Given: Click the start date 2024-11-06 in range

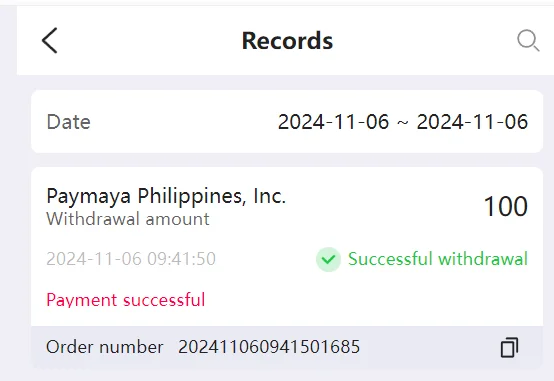Looking at the screenshot, I should tap(334, 122).
